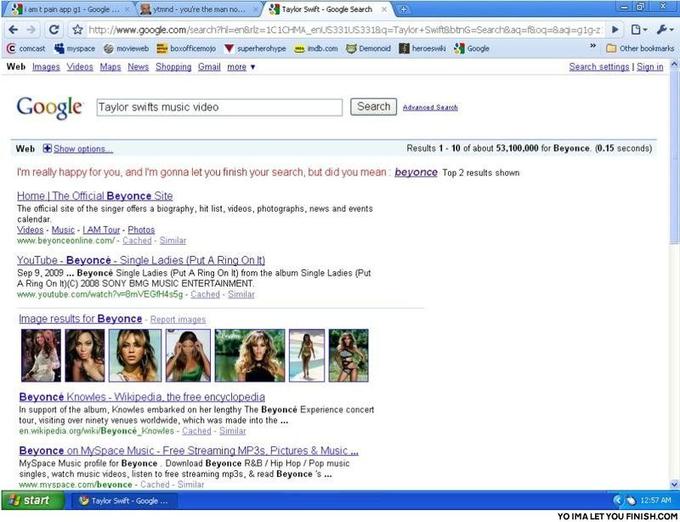Switch to the ytmnd tab

pyautogui.click(x=199, y=9)
